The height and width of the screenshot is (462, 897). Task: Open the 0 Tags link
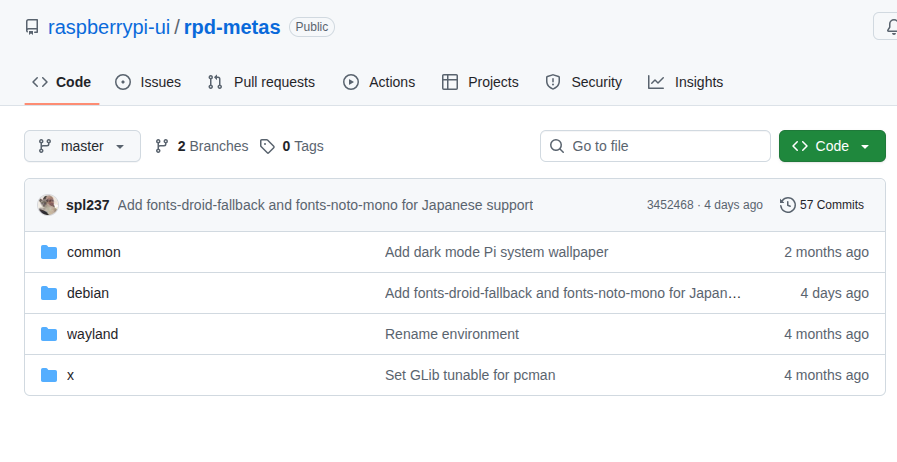pyautogui.click(x=292, y=146)
